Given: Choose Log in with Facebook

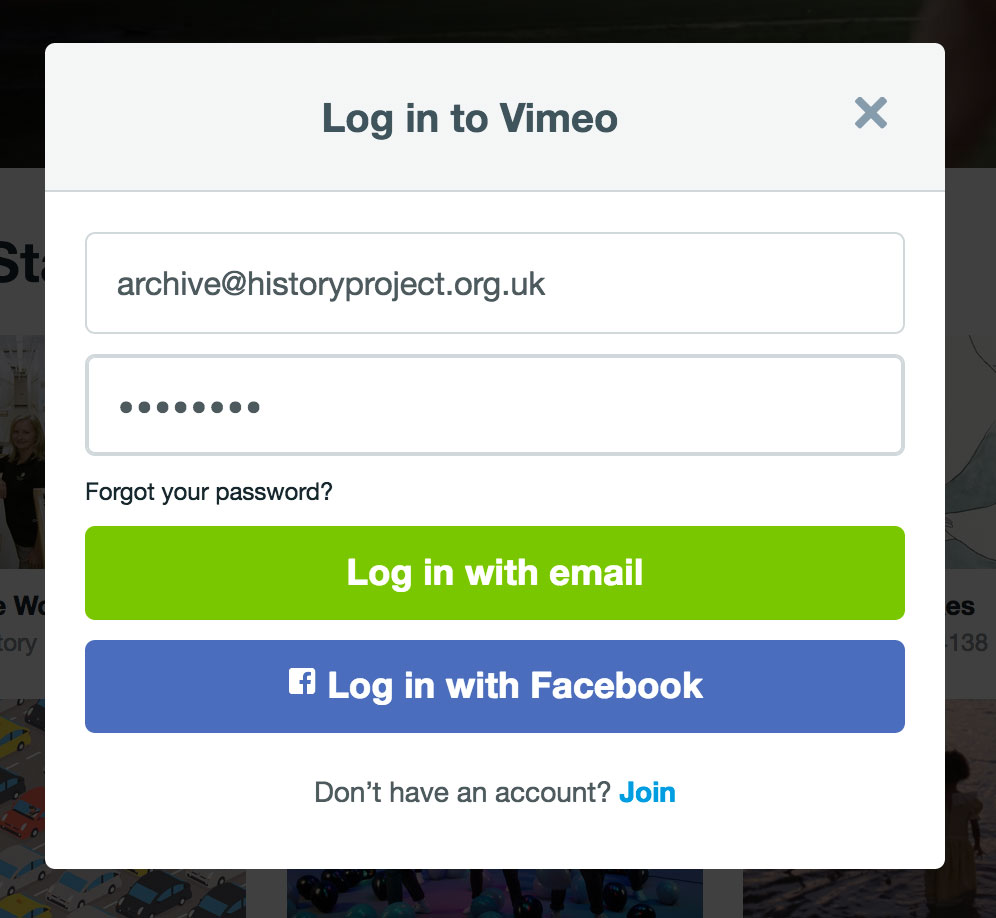Looking at the screenshot, I should click(495, 686).
